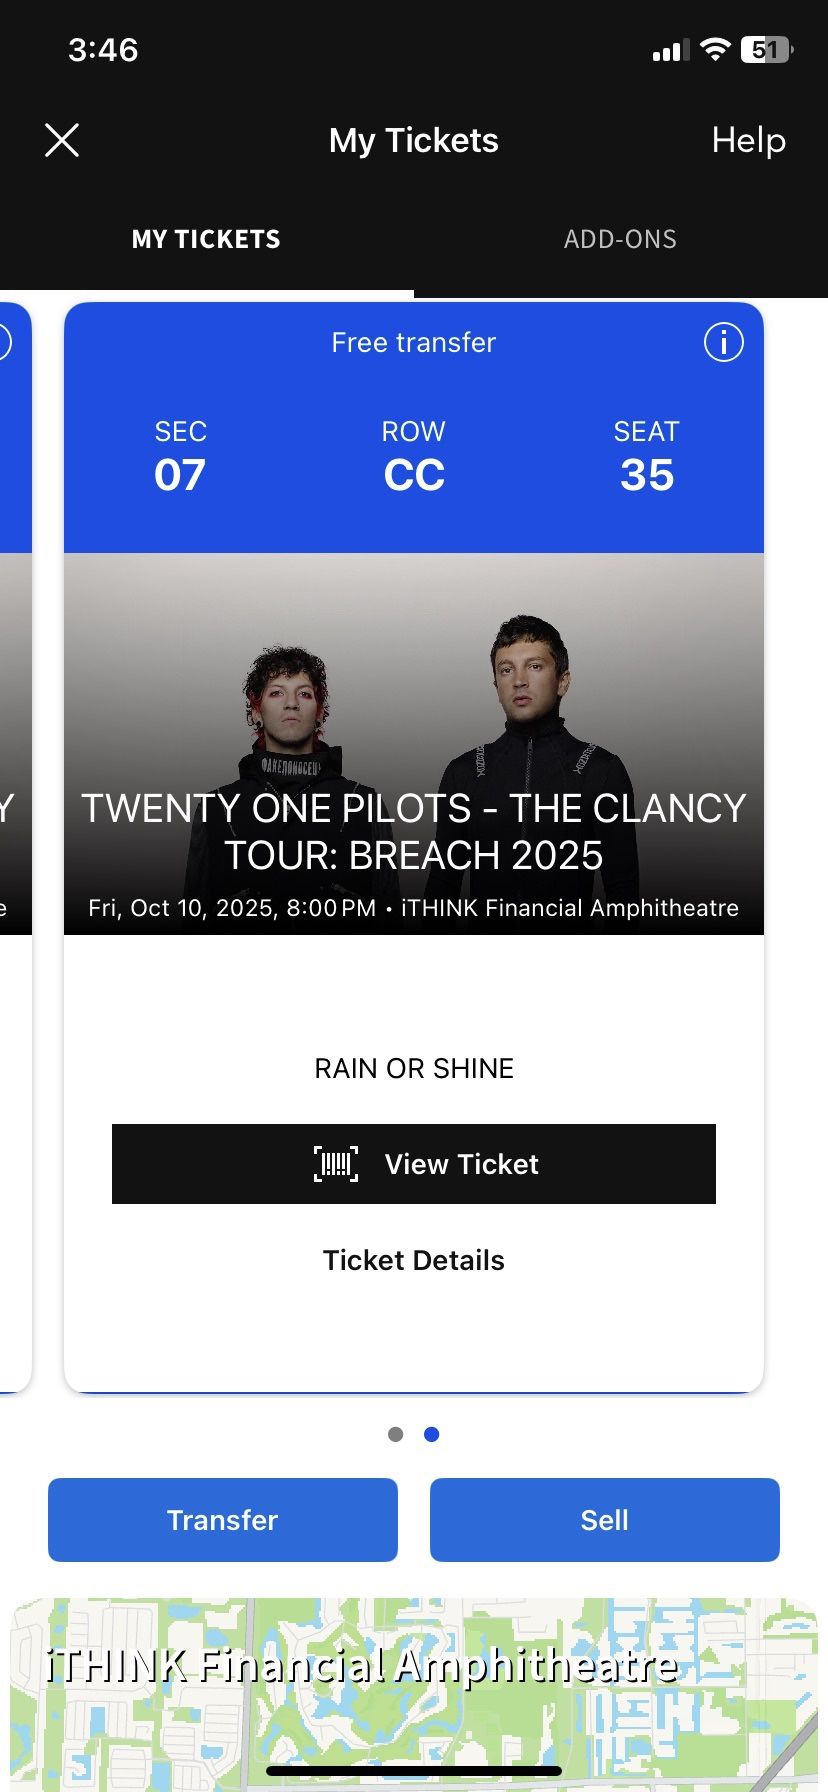Tap the previous ticket card on left edge

click(14, 850)
